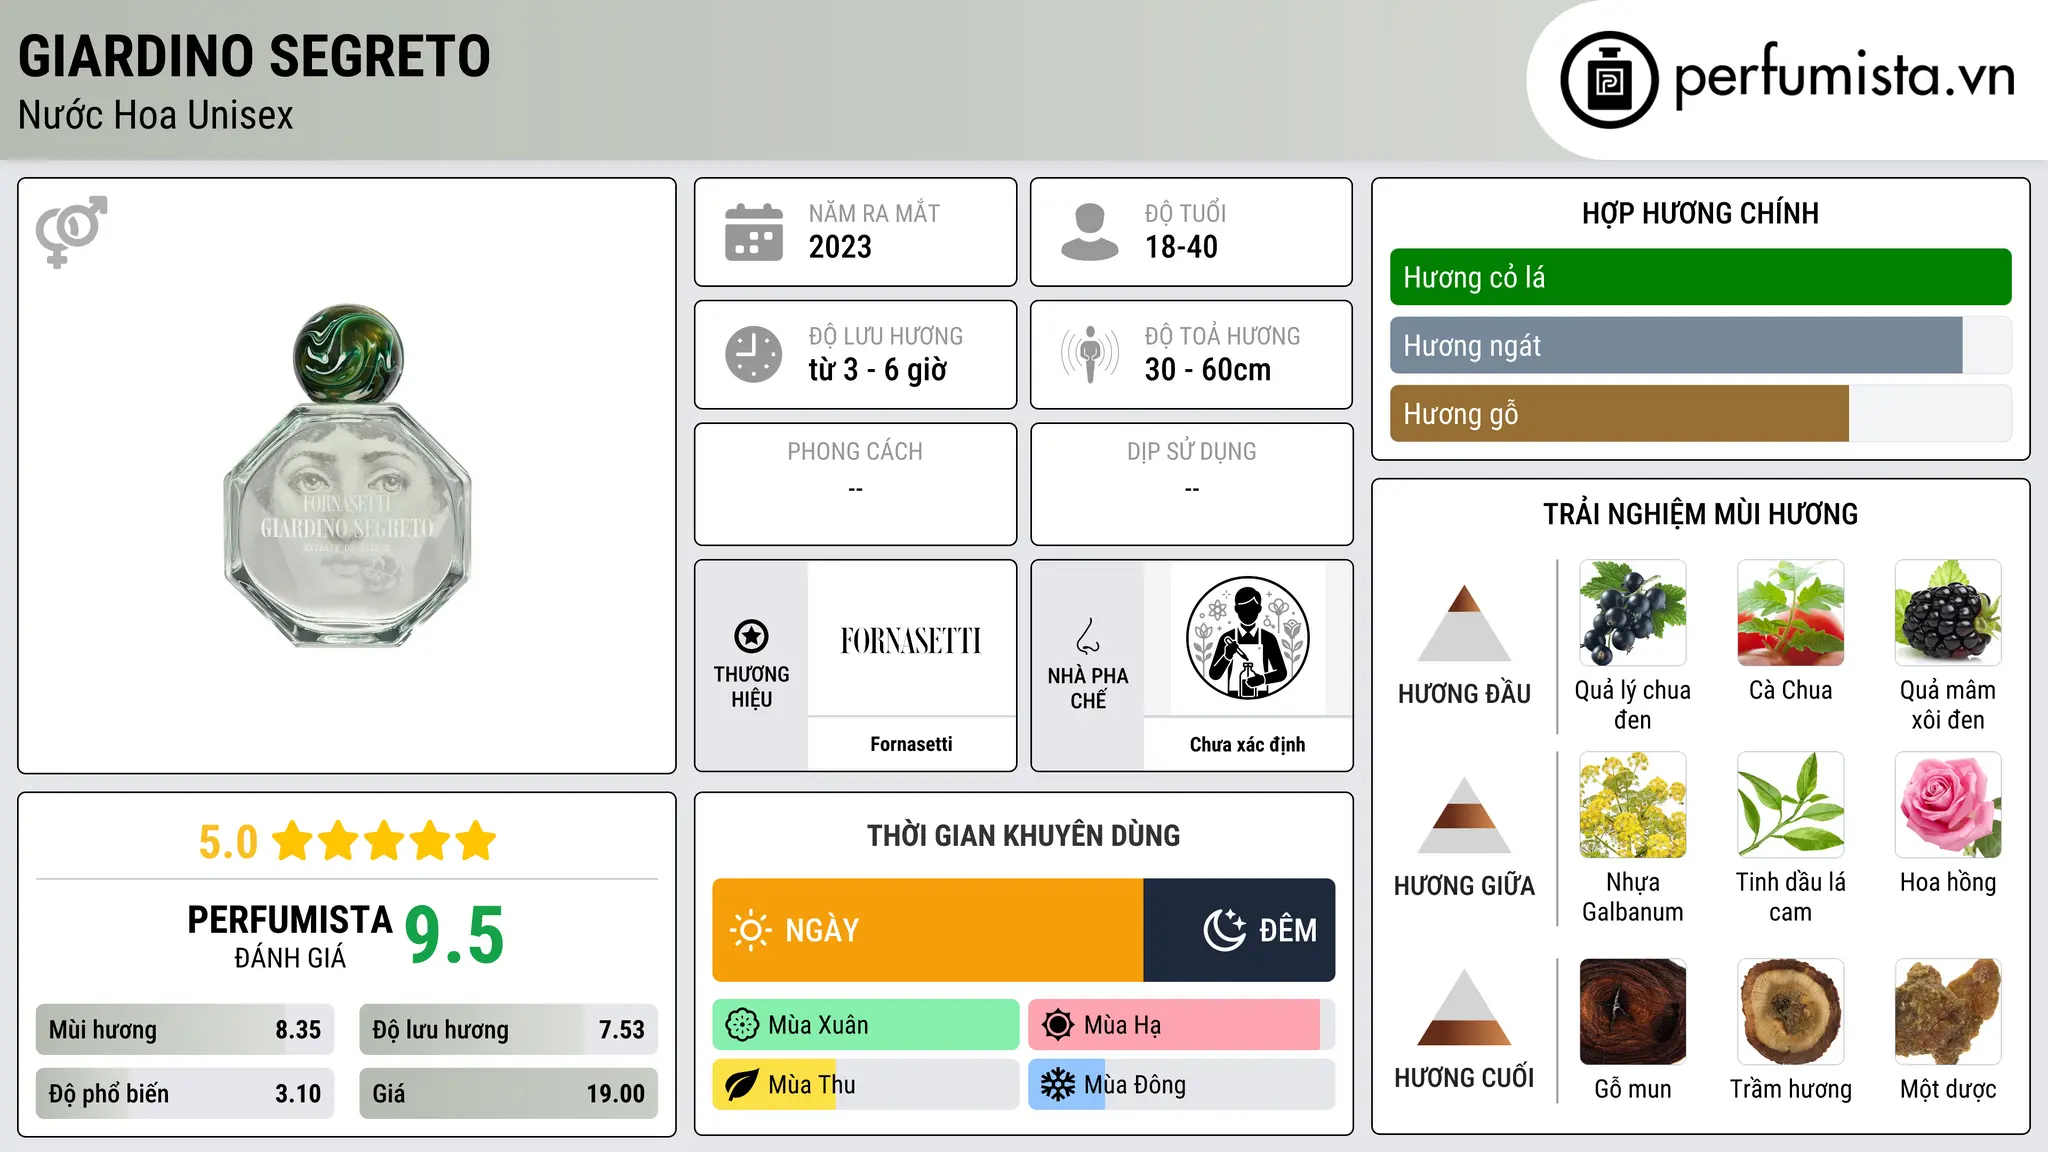
Task: Click the fifth gold rating star
Action: point(476,841)
